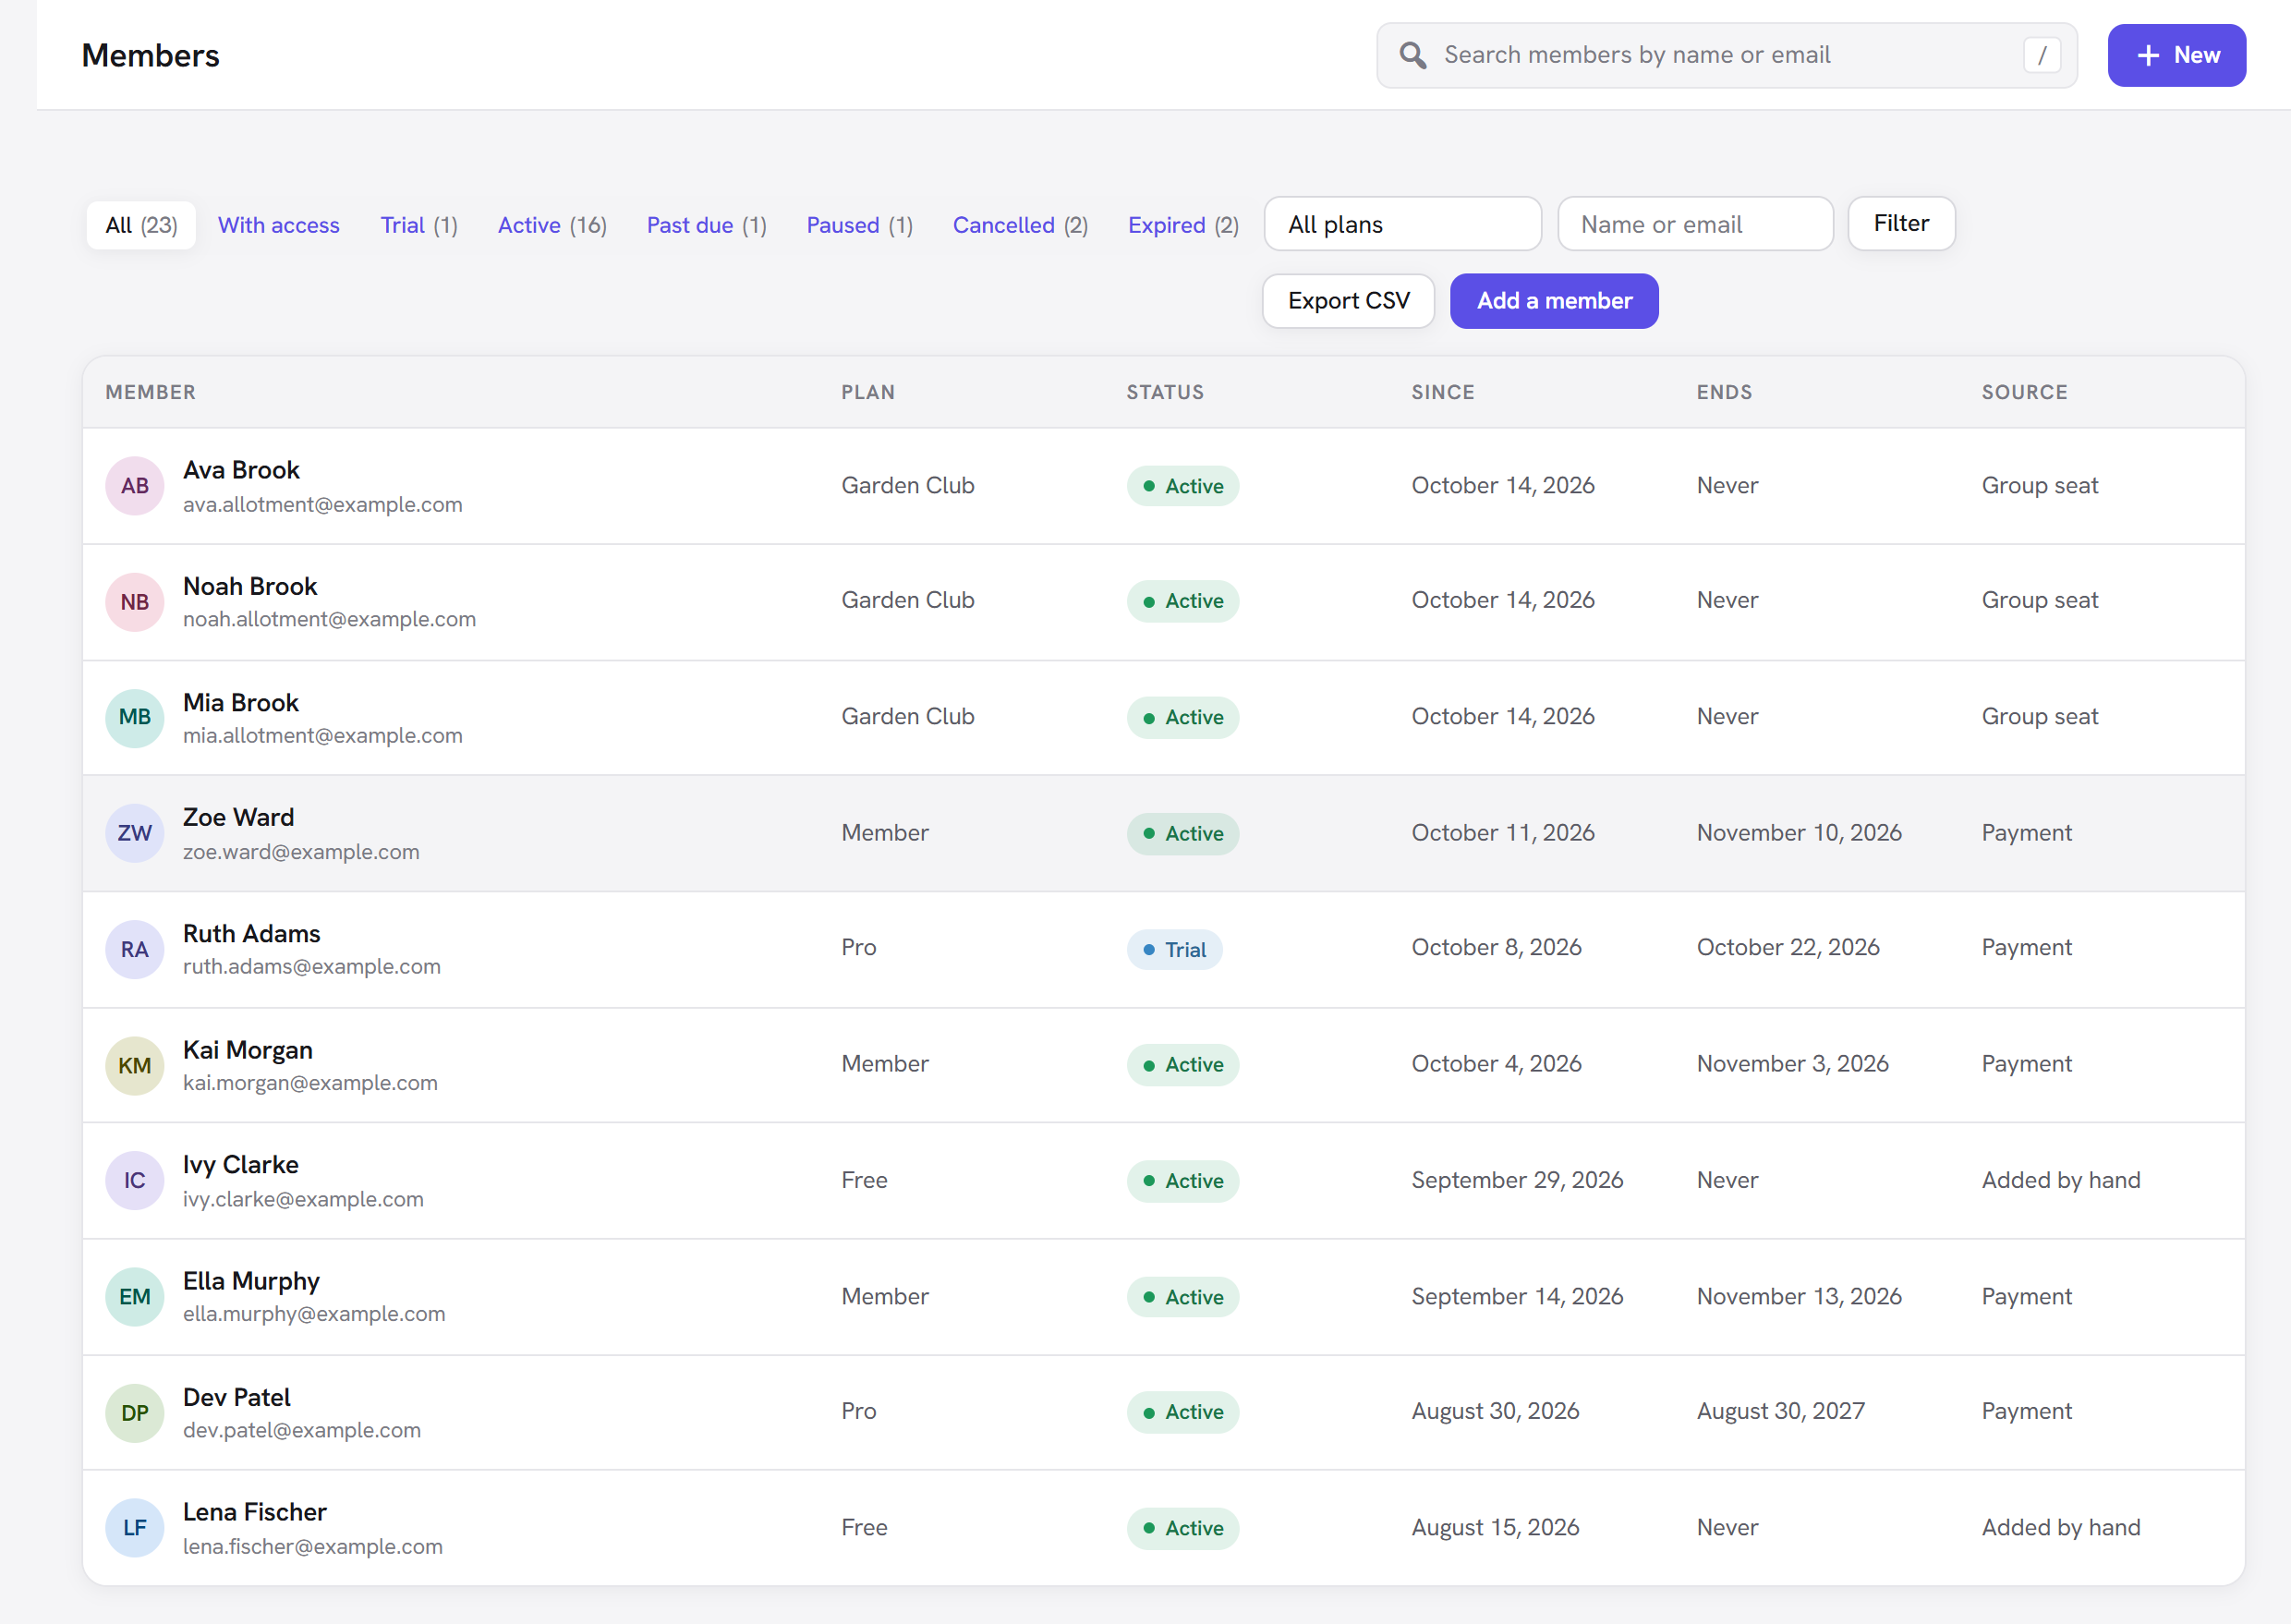
Task: Click Ella Murphy's EM avatar
Action: (x=135, y=1297)
